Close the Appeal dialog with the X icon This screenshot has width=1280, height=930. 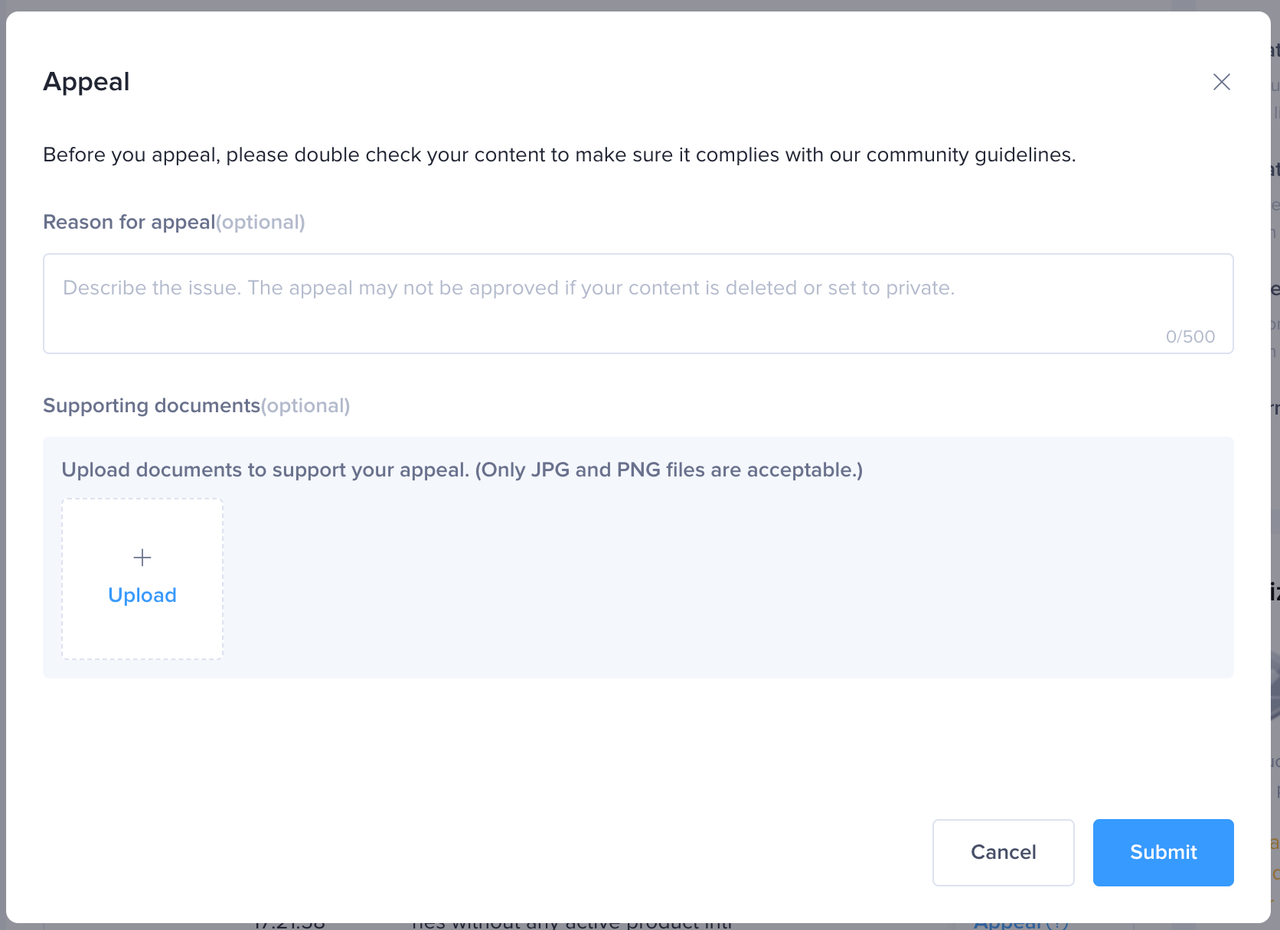pos(1221,82)
